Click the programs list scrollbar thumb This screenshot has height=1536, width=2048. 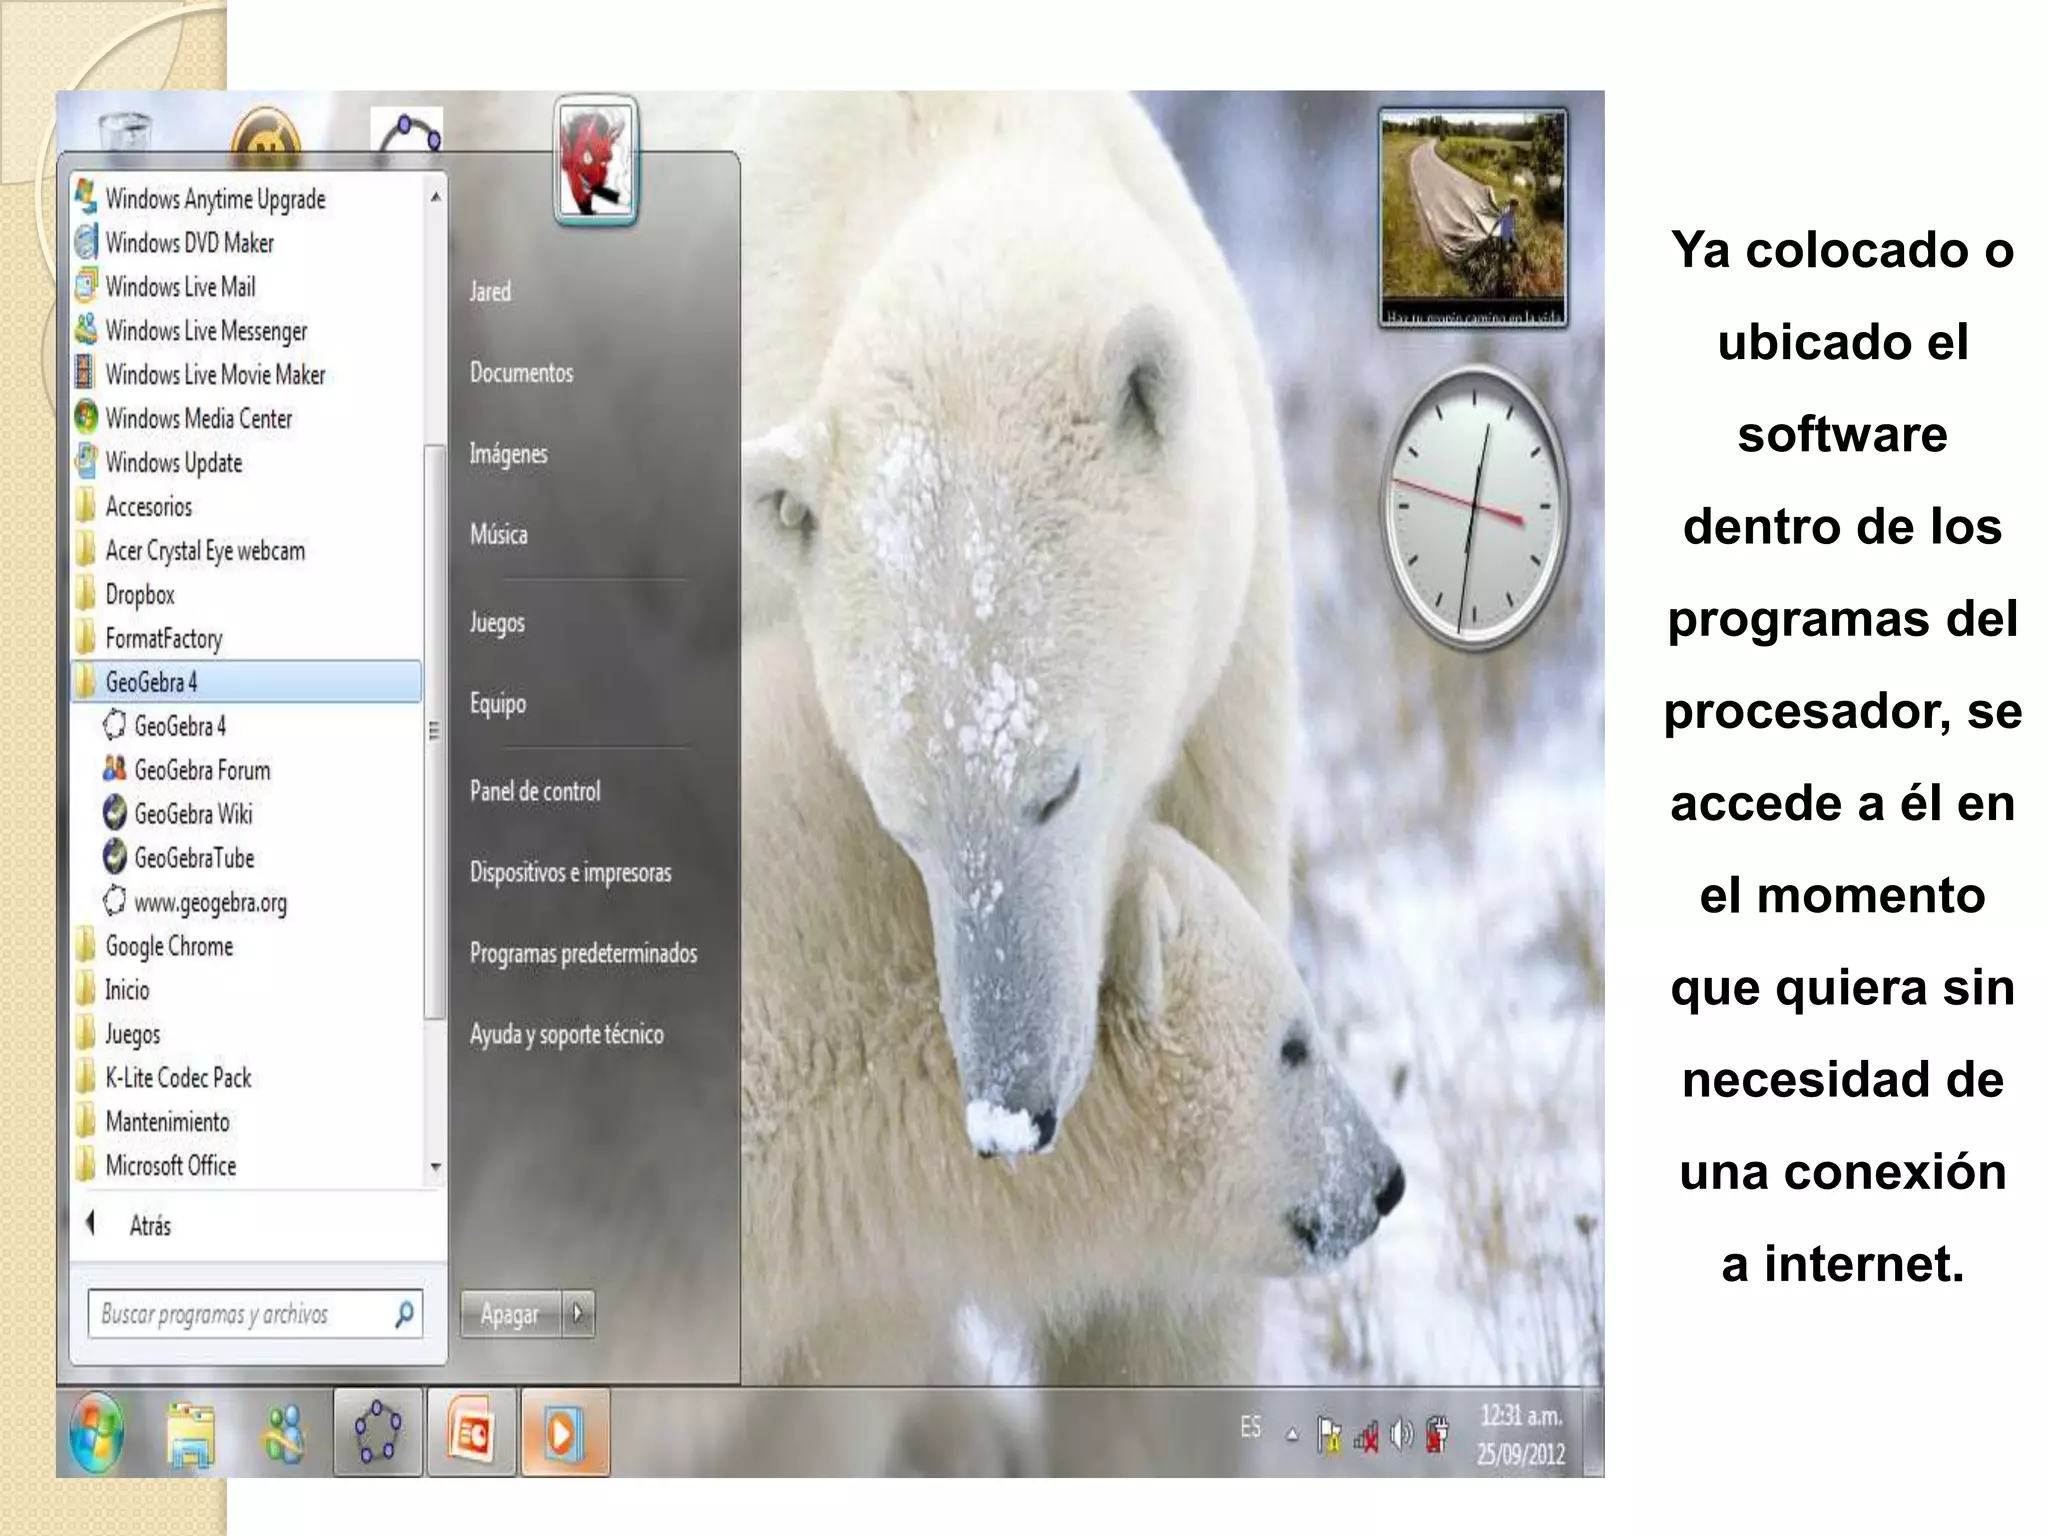tap(434, 732)
